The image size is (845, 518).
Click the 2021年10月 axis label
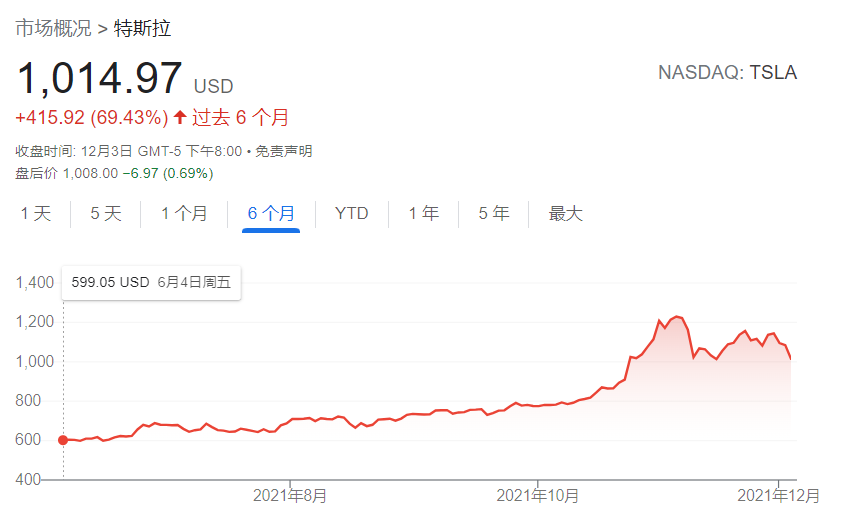pos(537,495)
